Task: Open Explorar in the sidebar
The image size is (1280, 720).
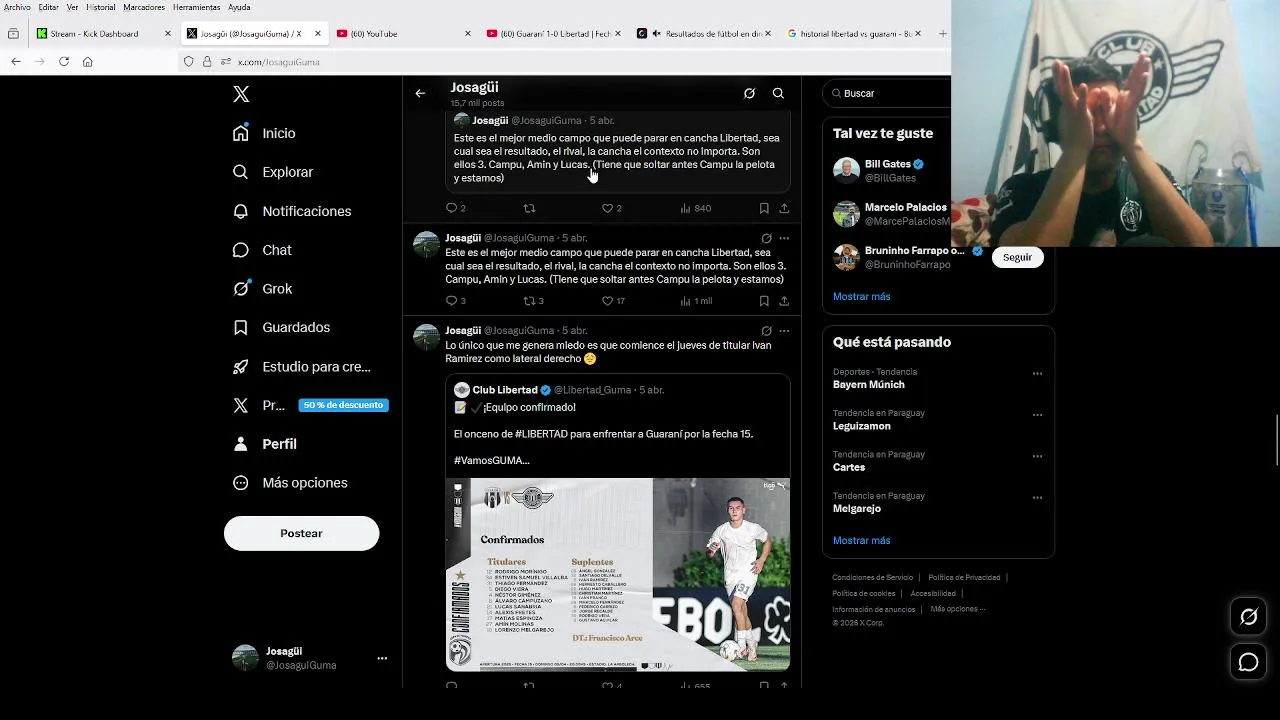Action: 273,172
